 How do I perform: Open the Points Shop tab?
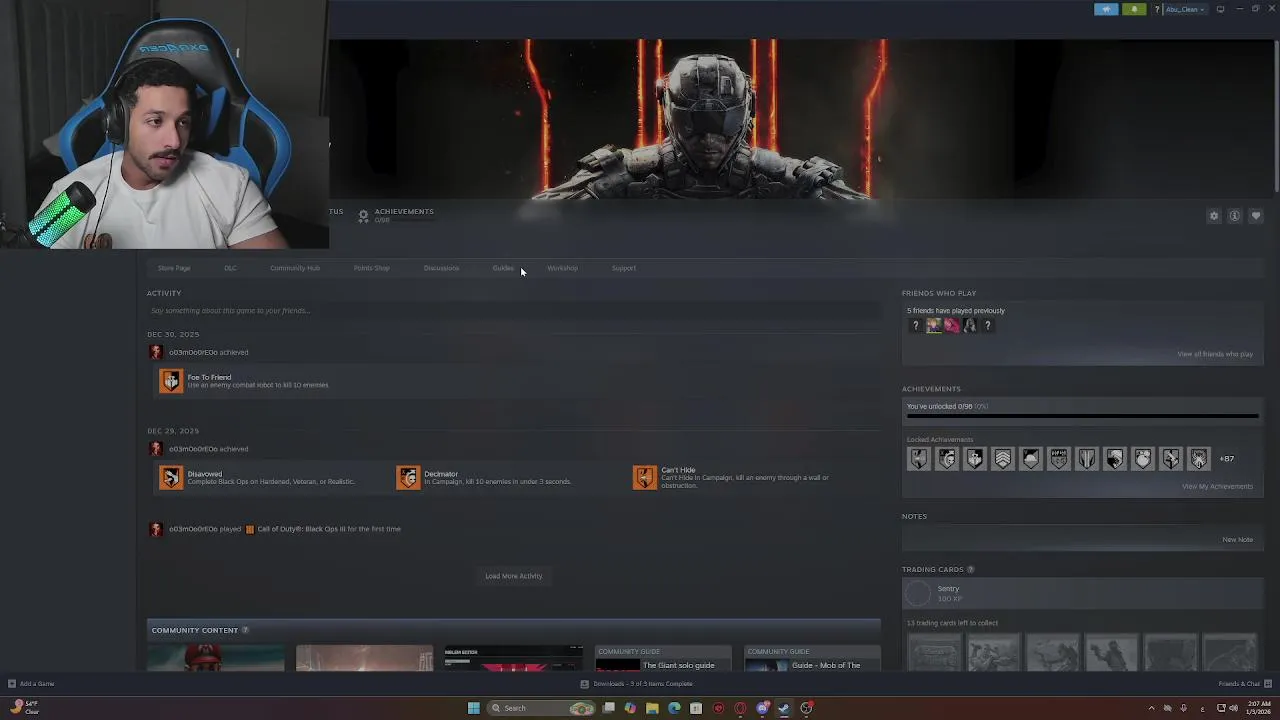371,268
